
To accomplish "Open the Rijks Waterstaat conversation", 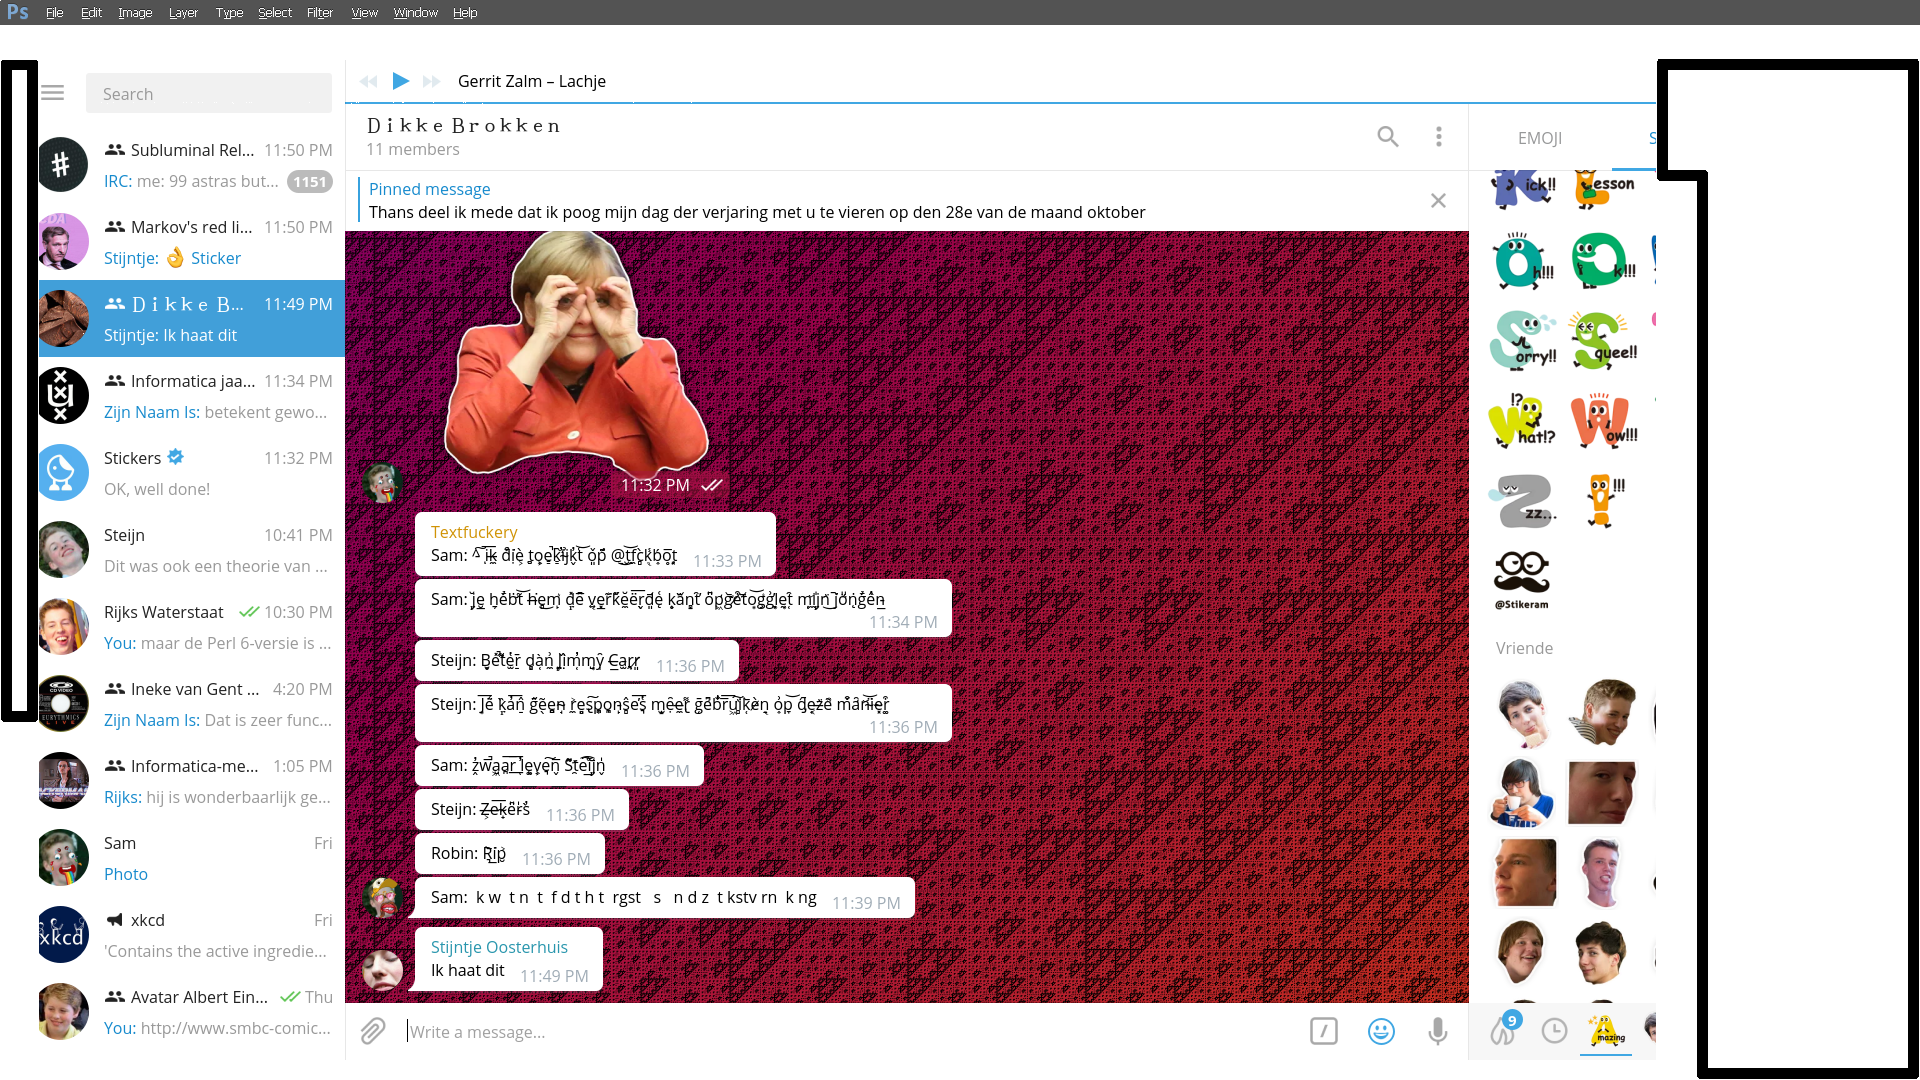I will coord(192,627).
